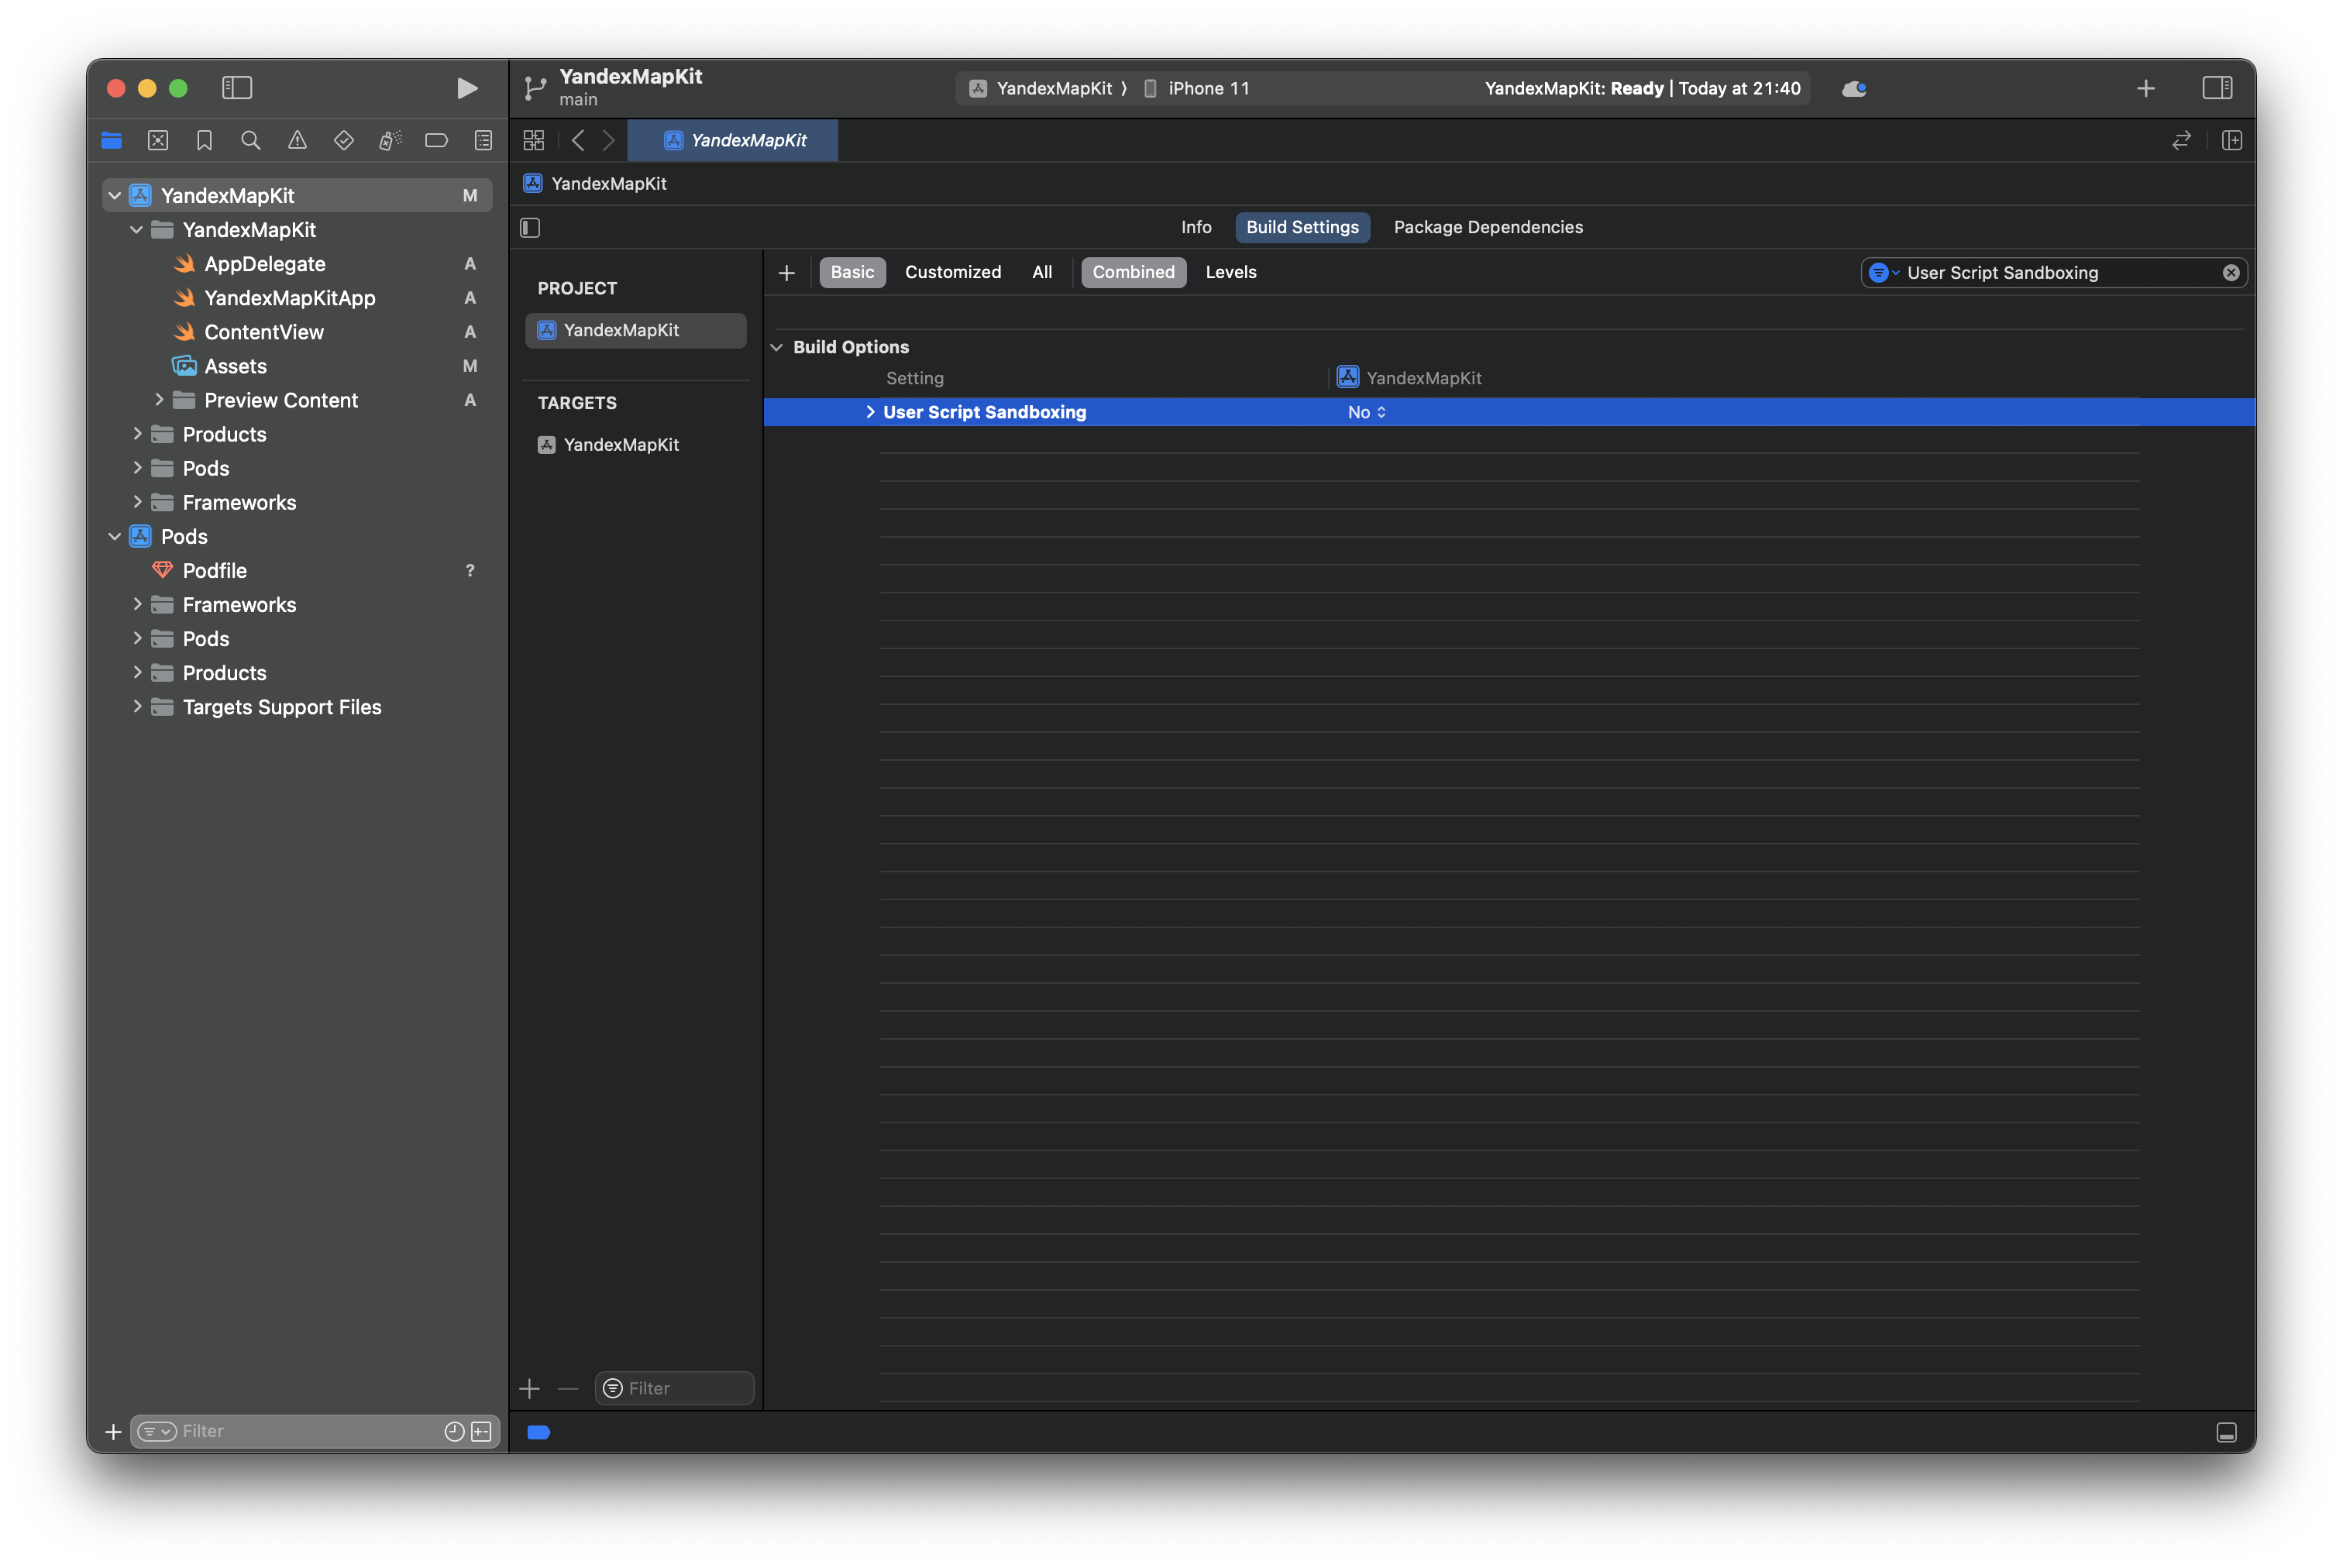Open the Breakpoint navigator icon
2343x1568 pixels.
pyautogui.click(x=436, y=141)
